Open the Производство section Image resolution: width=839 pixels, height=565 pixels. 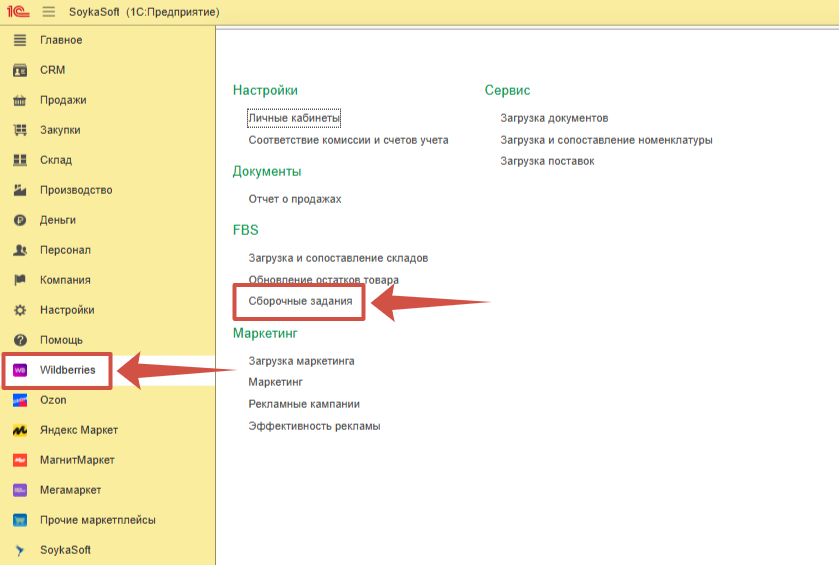76,190
